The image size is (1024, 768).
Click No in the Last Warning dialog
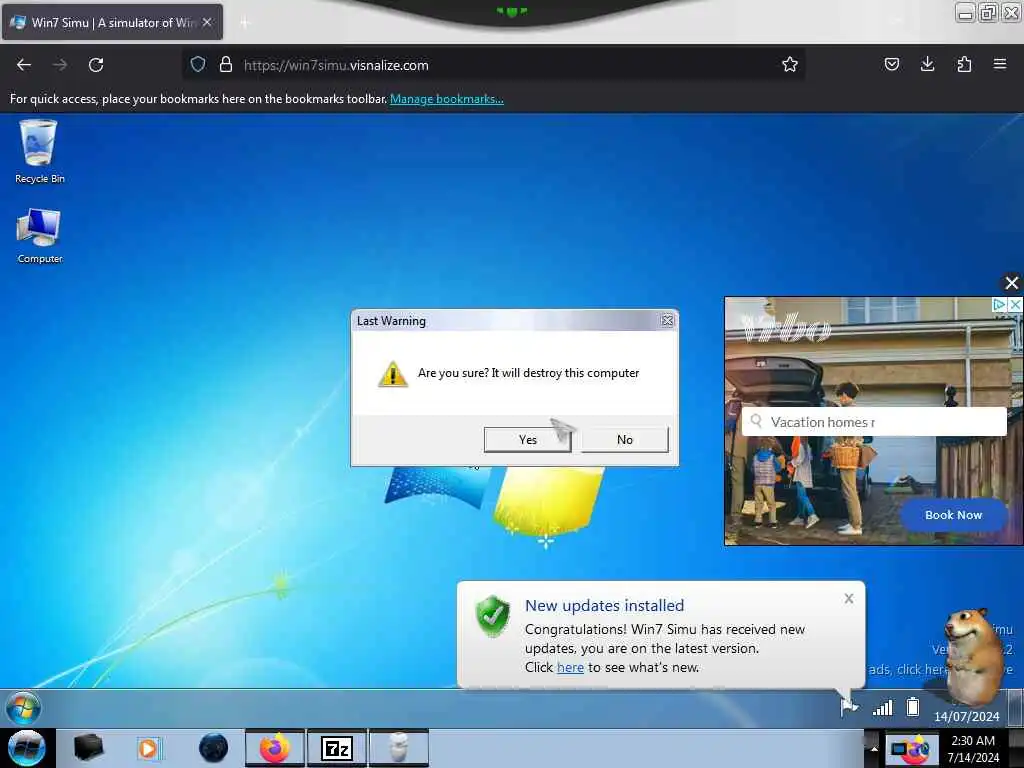coord(625,440)
